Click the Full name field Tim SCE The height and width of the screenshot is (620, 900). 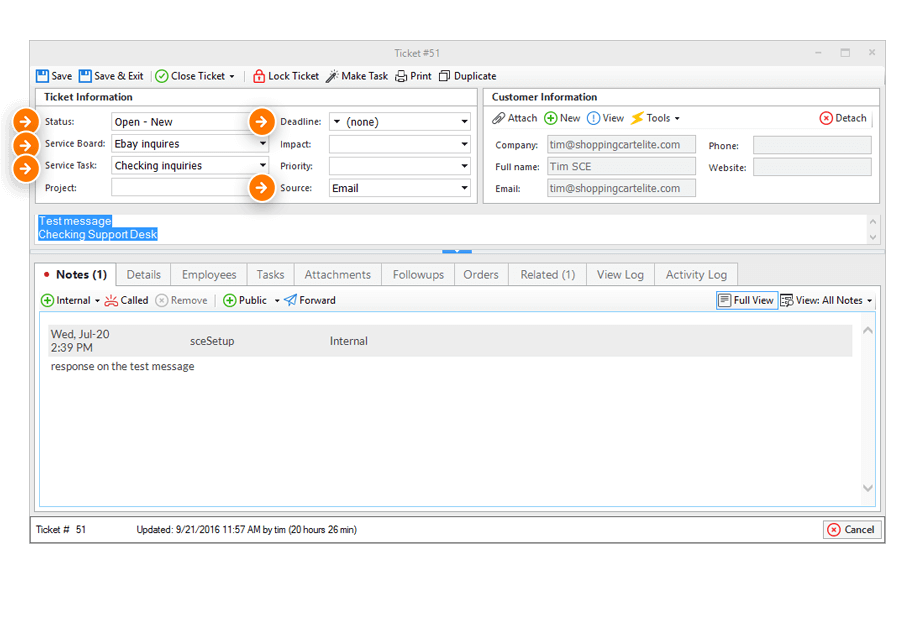pyautogui.click(x=621, y=166)
